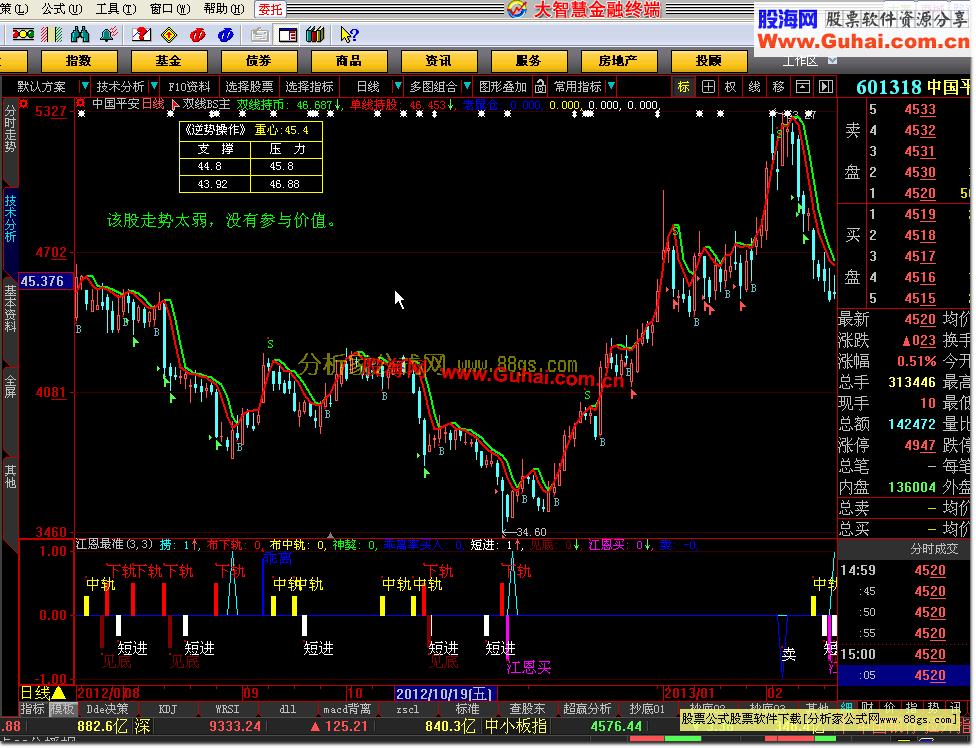Click the F10资料 toolbar item
The height and width of the screenshot is (748, 976).
[x=189, y=86]
